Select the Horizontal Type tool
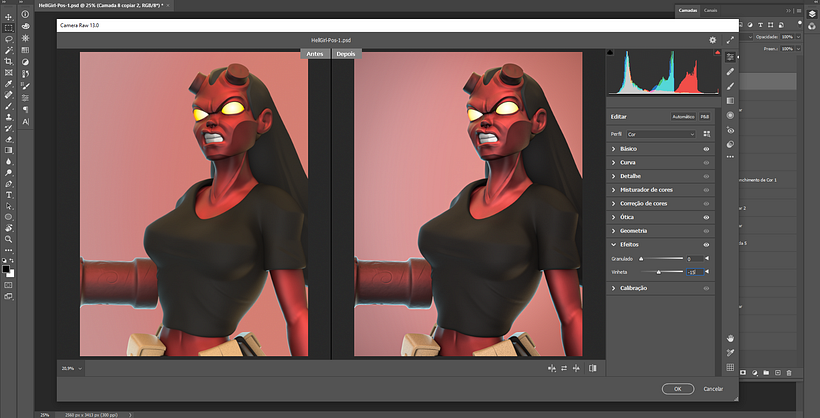The width and height of the screenshot is (820, 418). tap(8, 195)
